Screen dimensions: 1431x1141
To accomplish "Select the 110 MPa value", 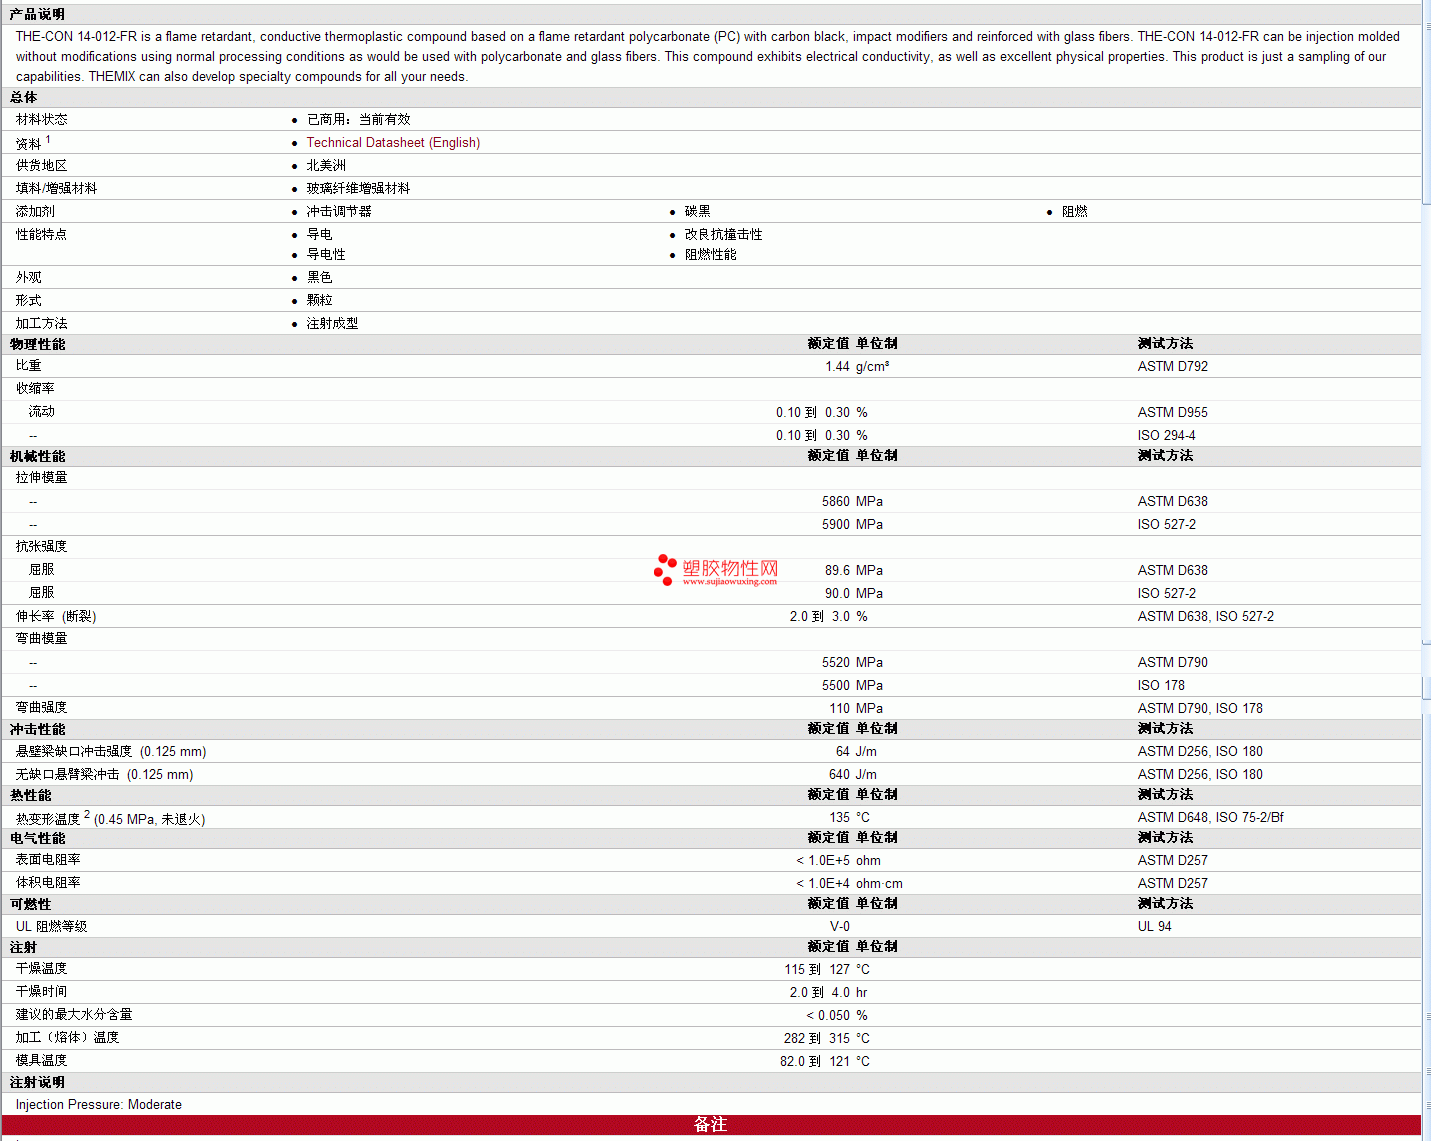I will [856, 708].
